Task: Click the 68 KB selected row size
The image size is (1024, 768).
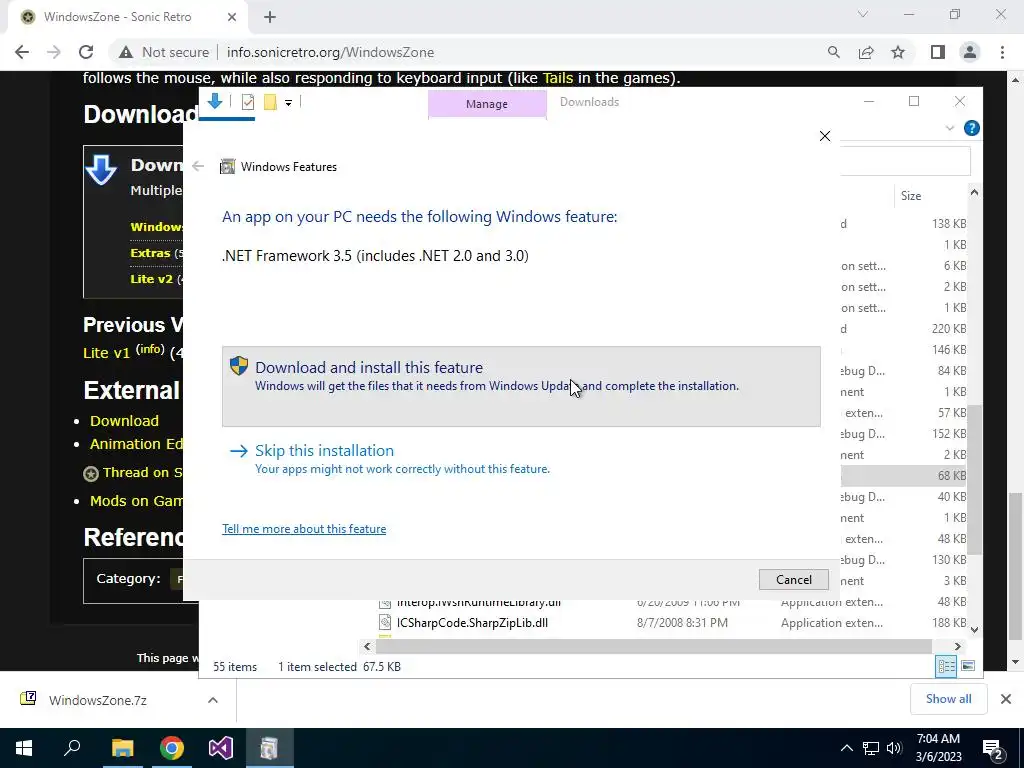Action: [x=952, y=476]
